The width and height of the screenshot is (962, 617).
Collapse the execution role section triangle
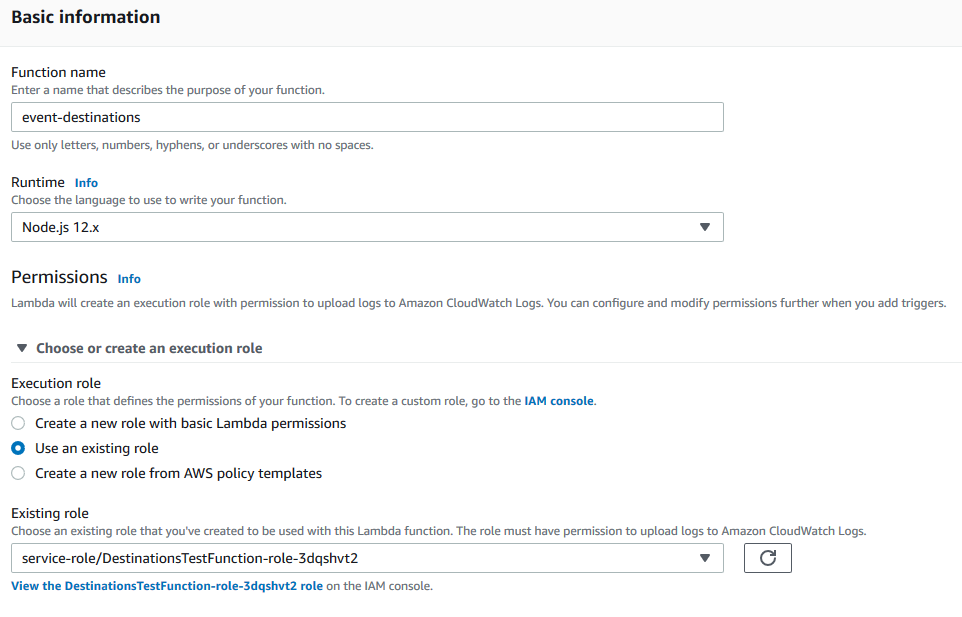22,348
